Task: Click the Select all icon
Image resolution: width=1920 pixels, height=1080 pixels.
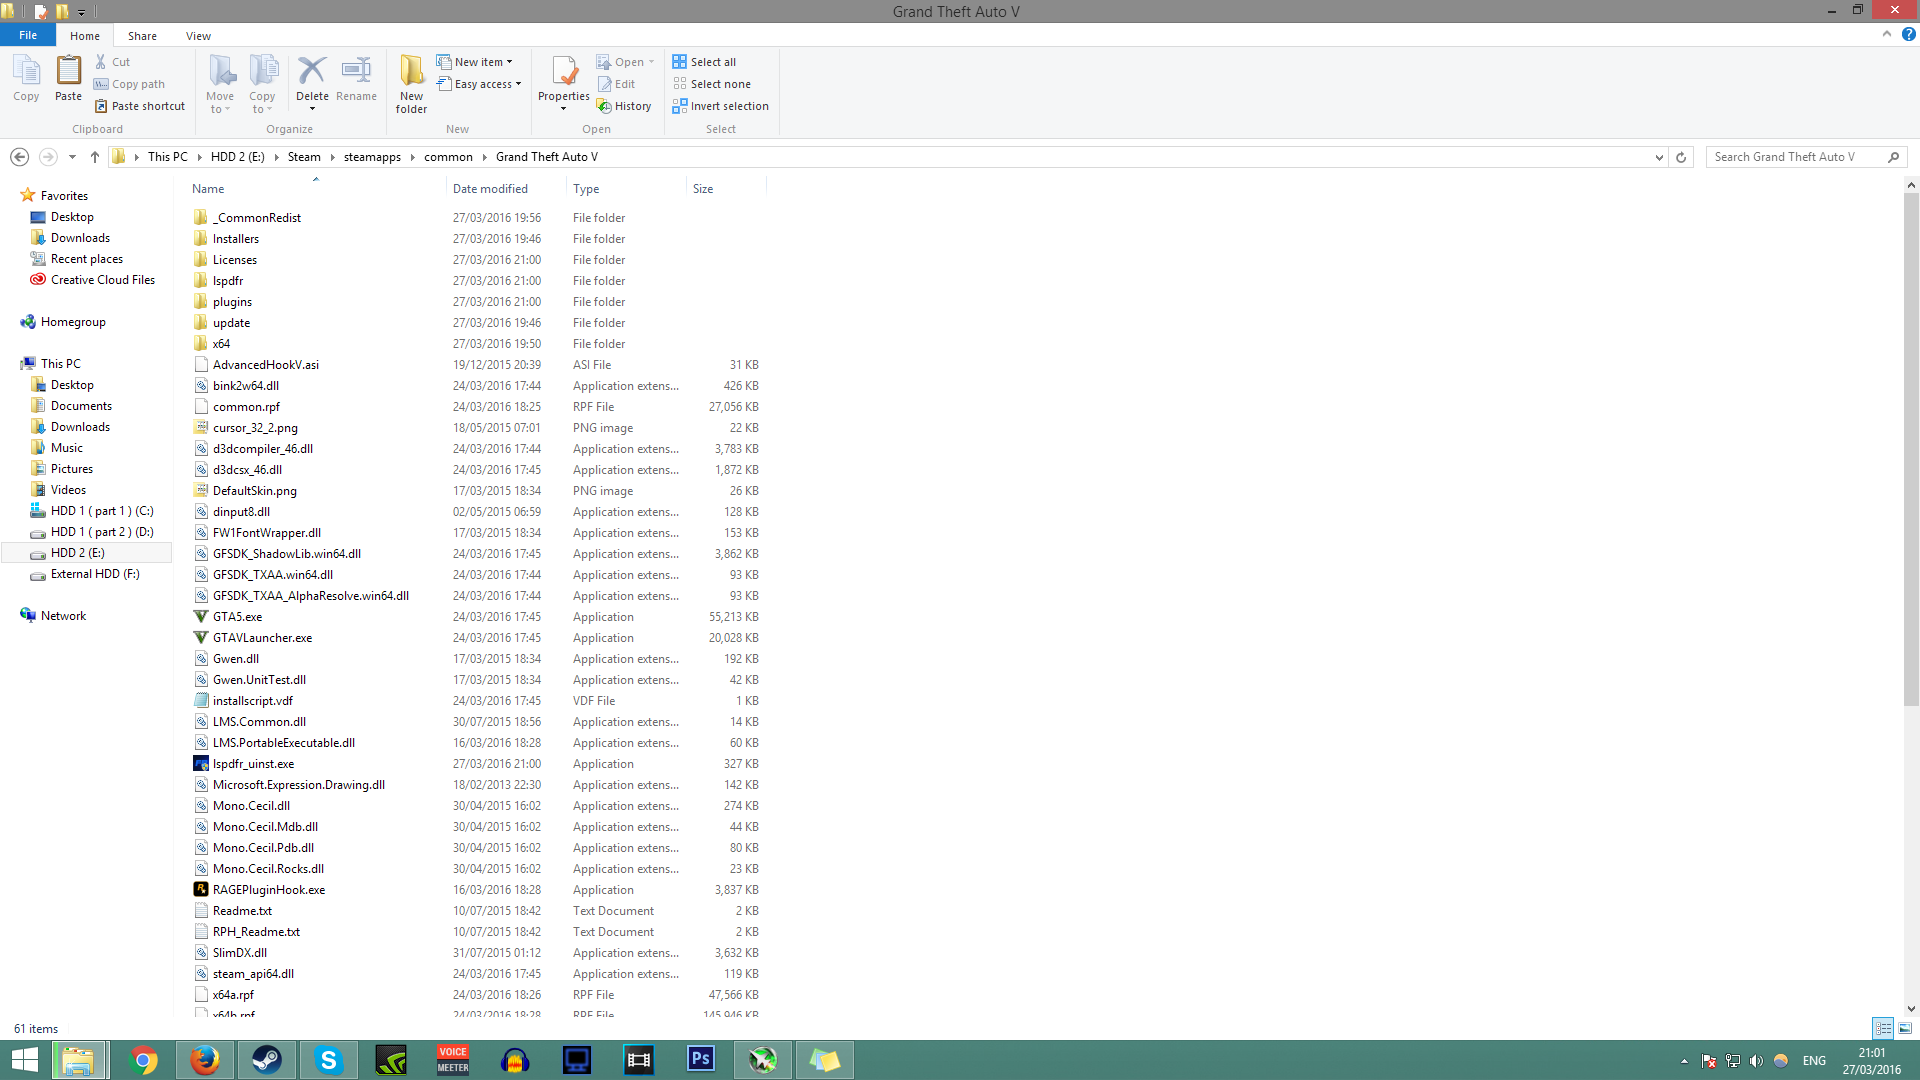Action: (680, 62)
